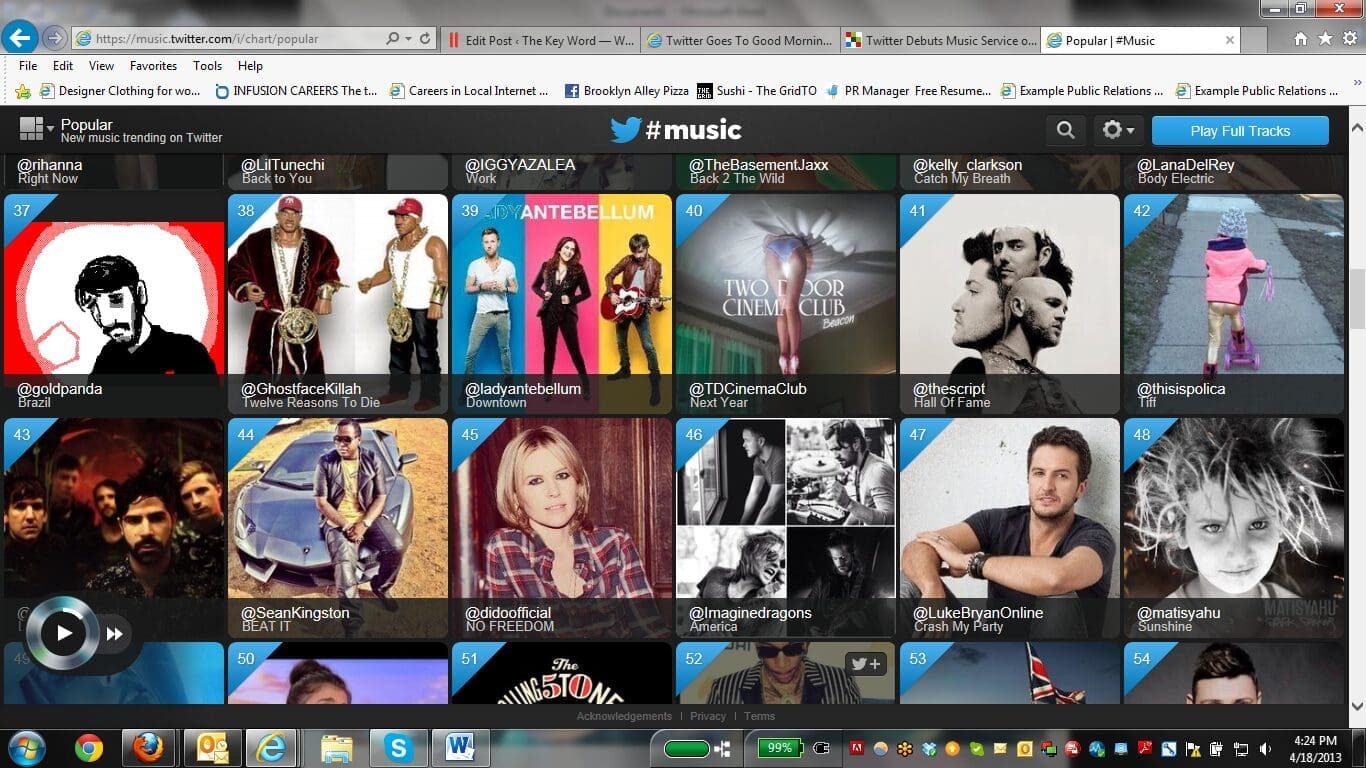This screenshot has height=768, width=1366.
Task: Switch to the Edit Post tab
Action: pyautogui.click(x=540, y=40)
